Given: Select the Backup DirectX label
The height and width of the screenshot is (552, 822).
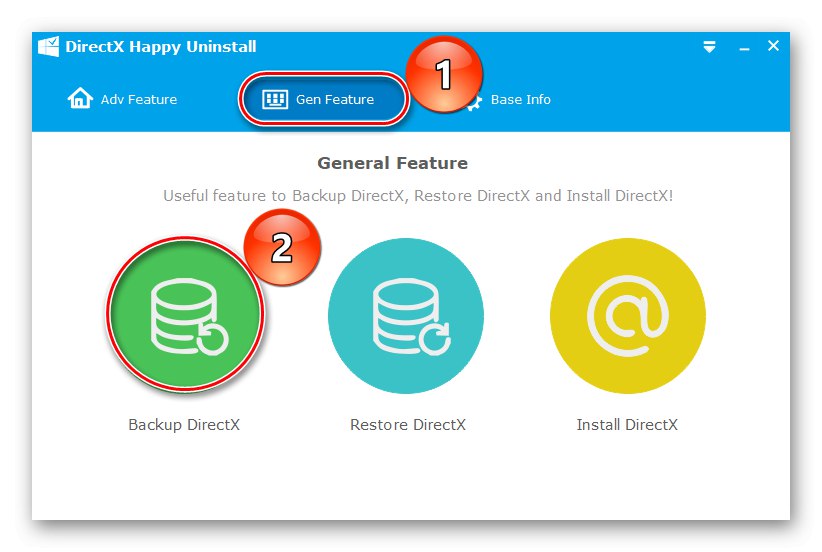Looking at the screenshot, I should point(184,425).
